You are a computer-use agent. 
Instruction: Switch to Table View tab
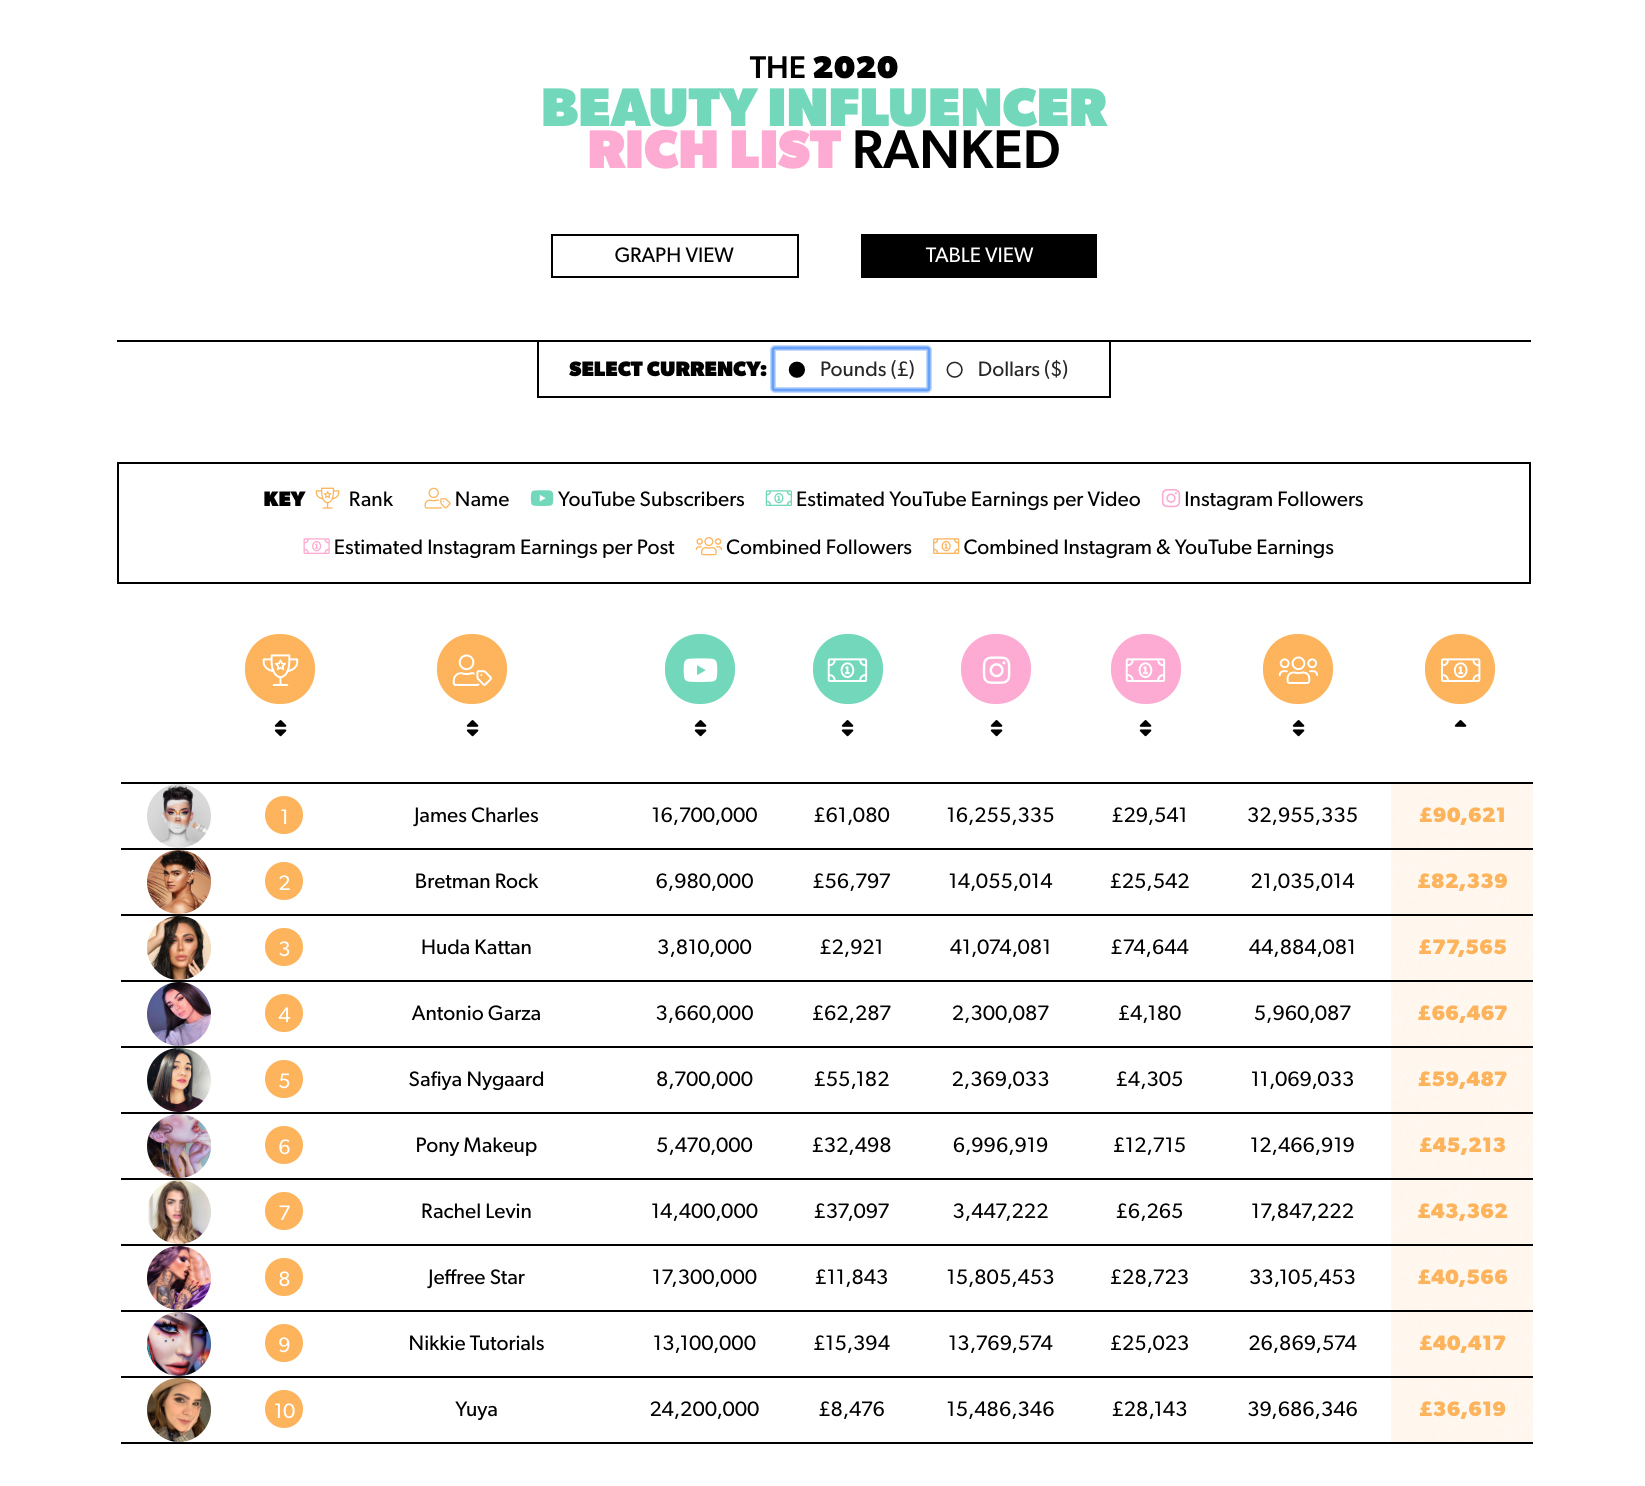coord(979,256)
